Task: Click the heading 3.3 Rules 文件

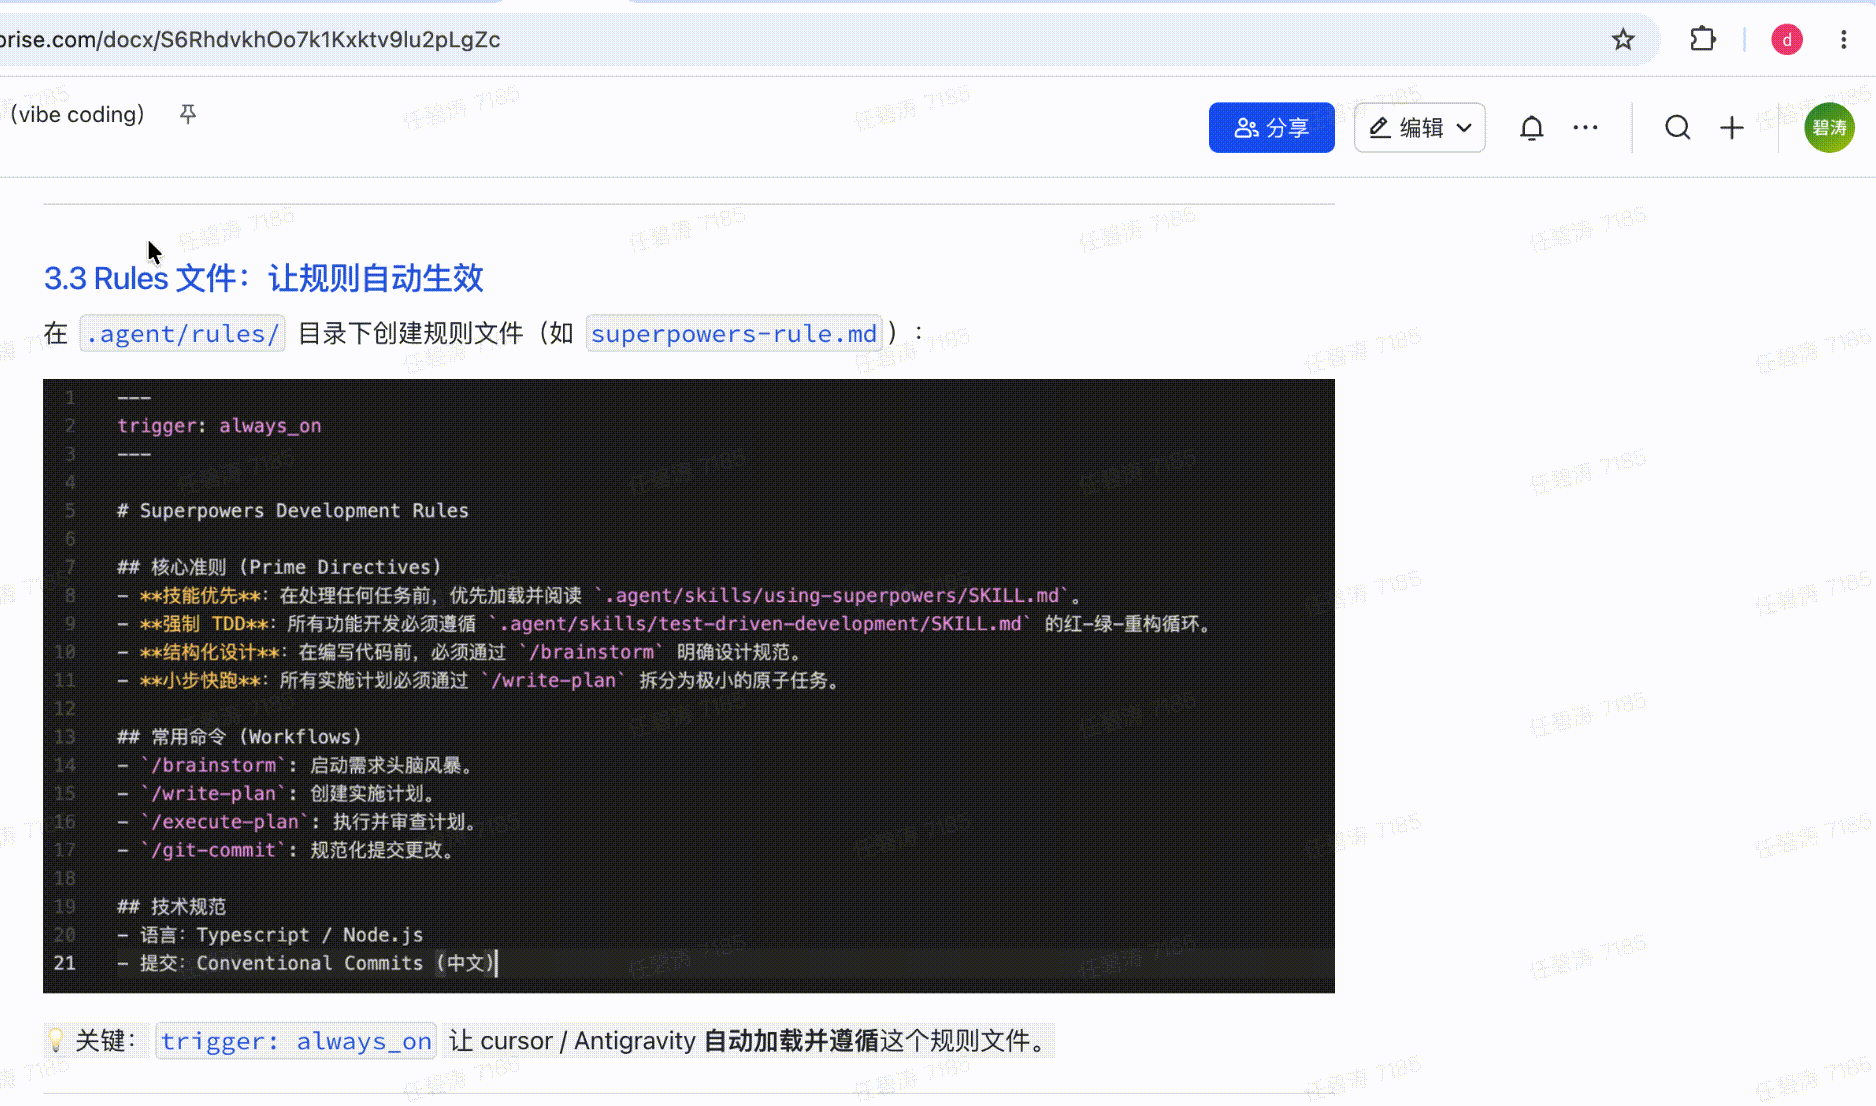Action: 264,278
